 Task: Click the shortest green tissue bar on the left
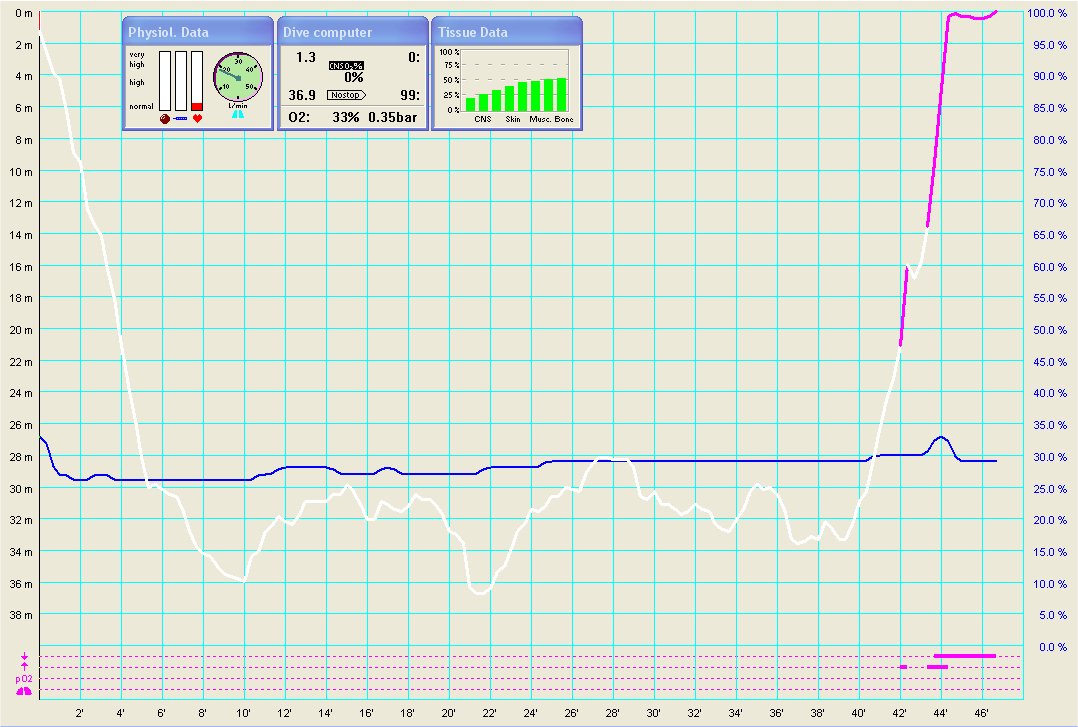point(470,105)
